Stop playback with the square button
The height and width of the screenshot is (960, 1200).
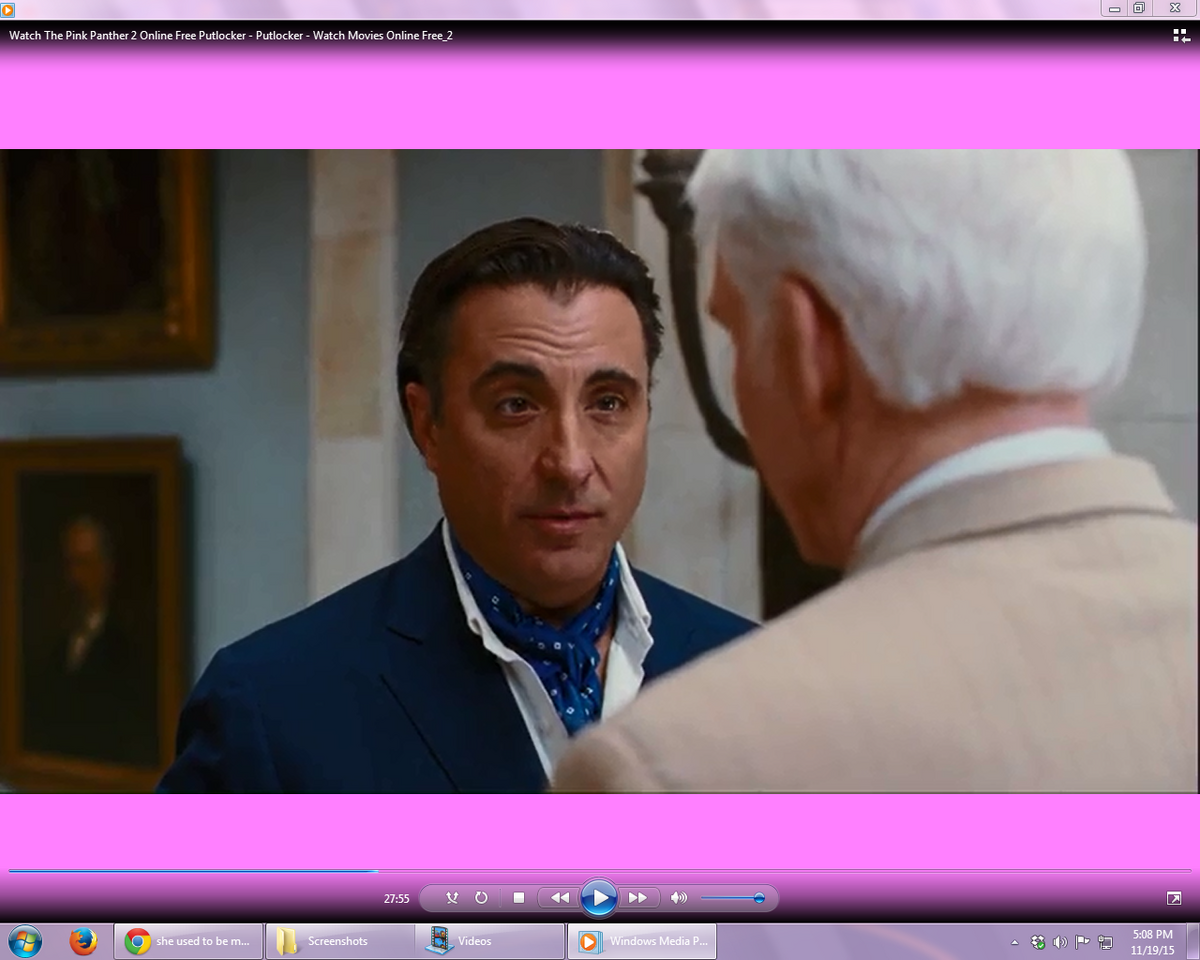[518, 898]
